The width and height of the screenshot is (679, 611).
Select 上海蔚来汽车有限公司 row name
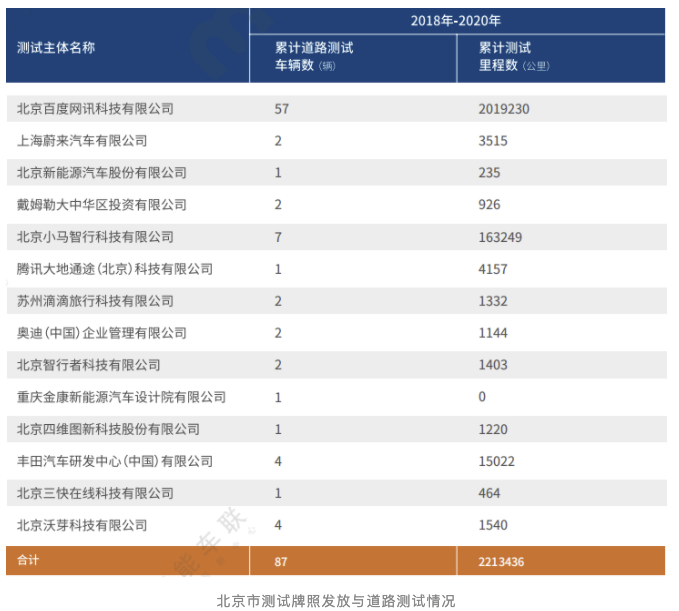click(82, 141)
